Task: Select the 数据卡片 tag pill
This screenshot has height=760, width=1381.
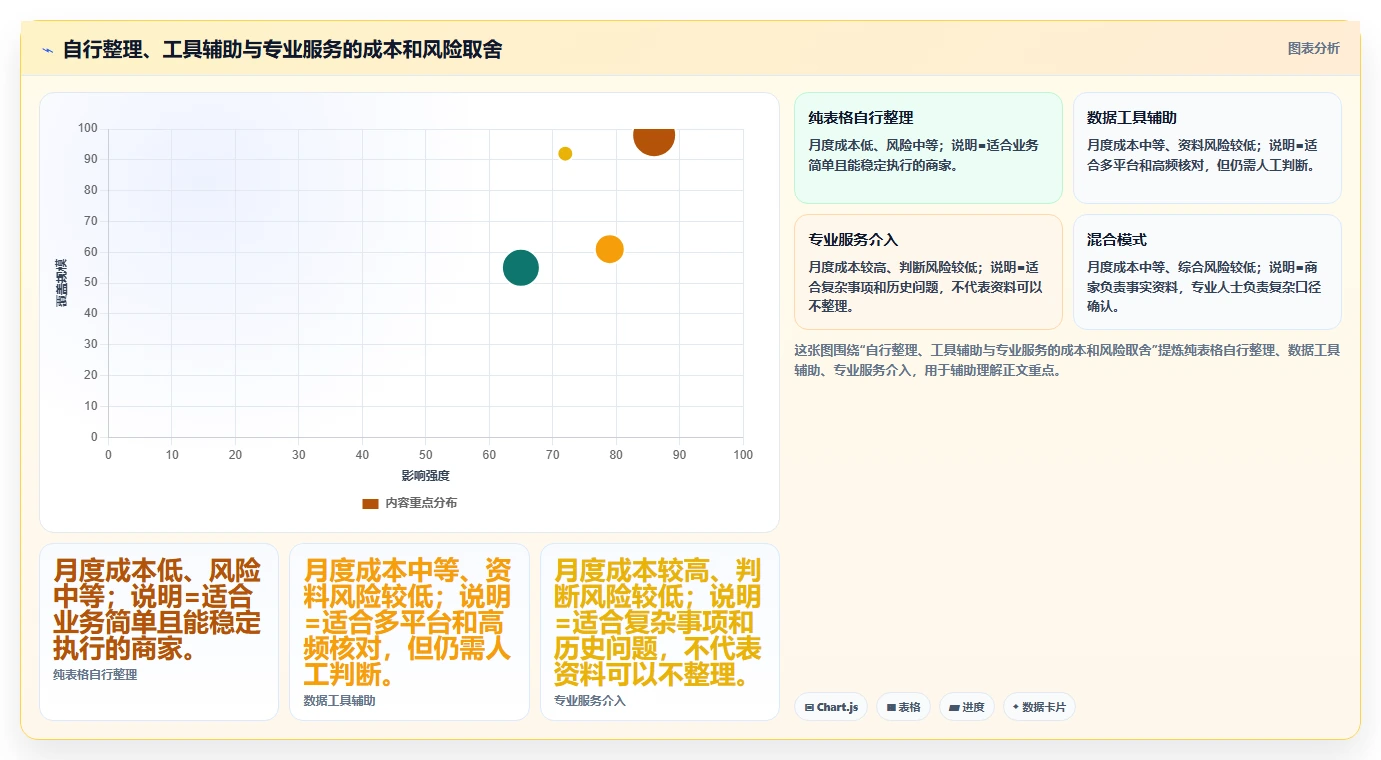Action: (1039, 707)
